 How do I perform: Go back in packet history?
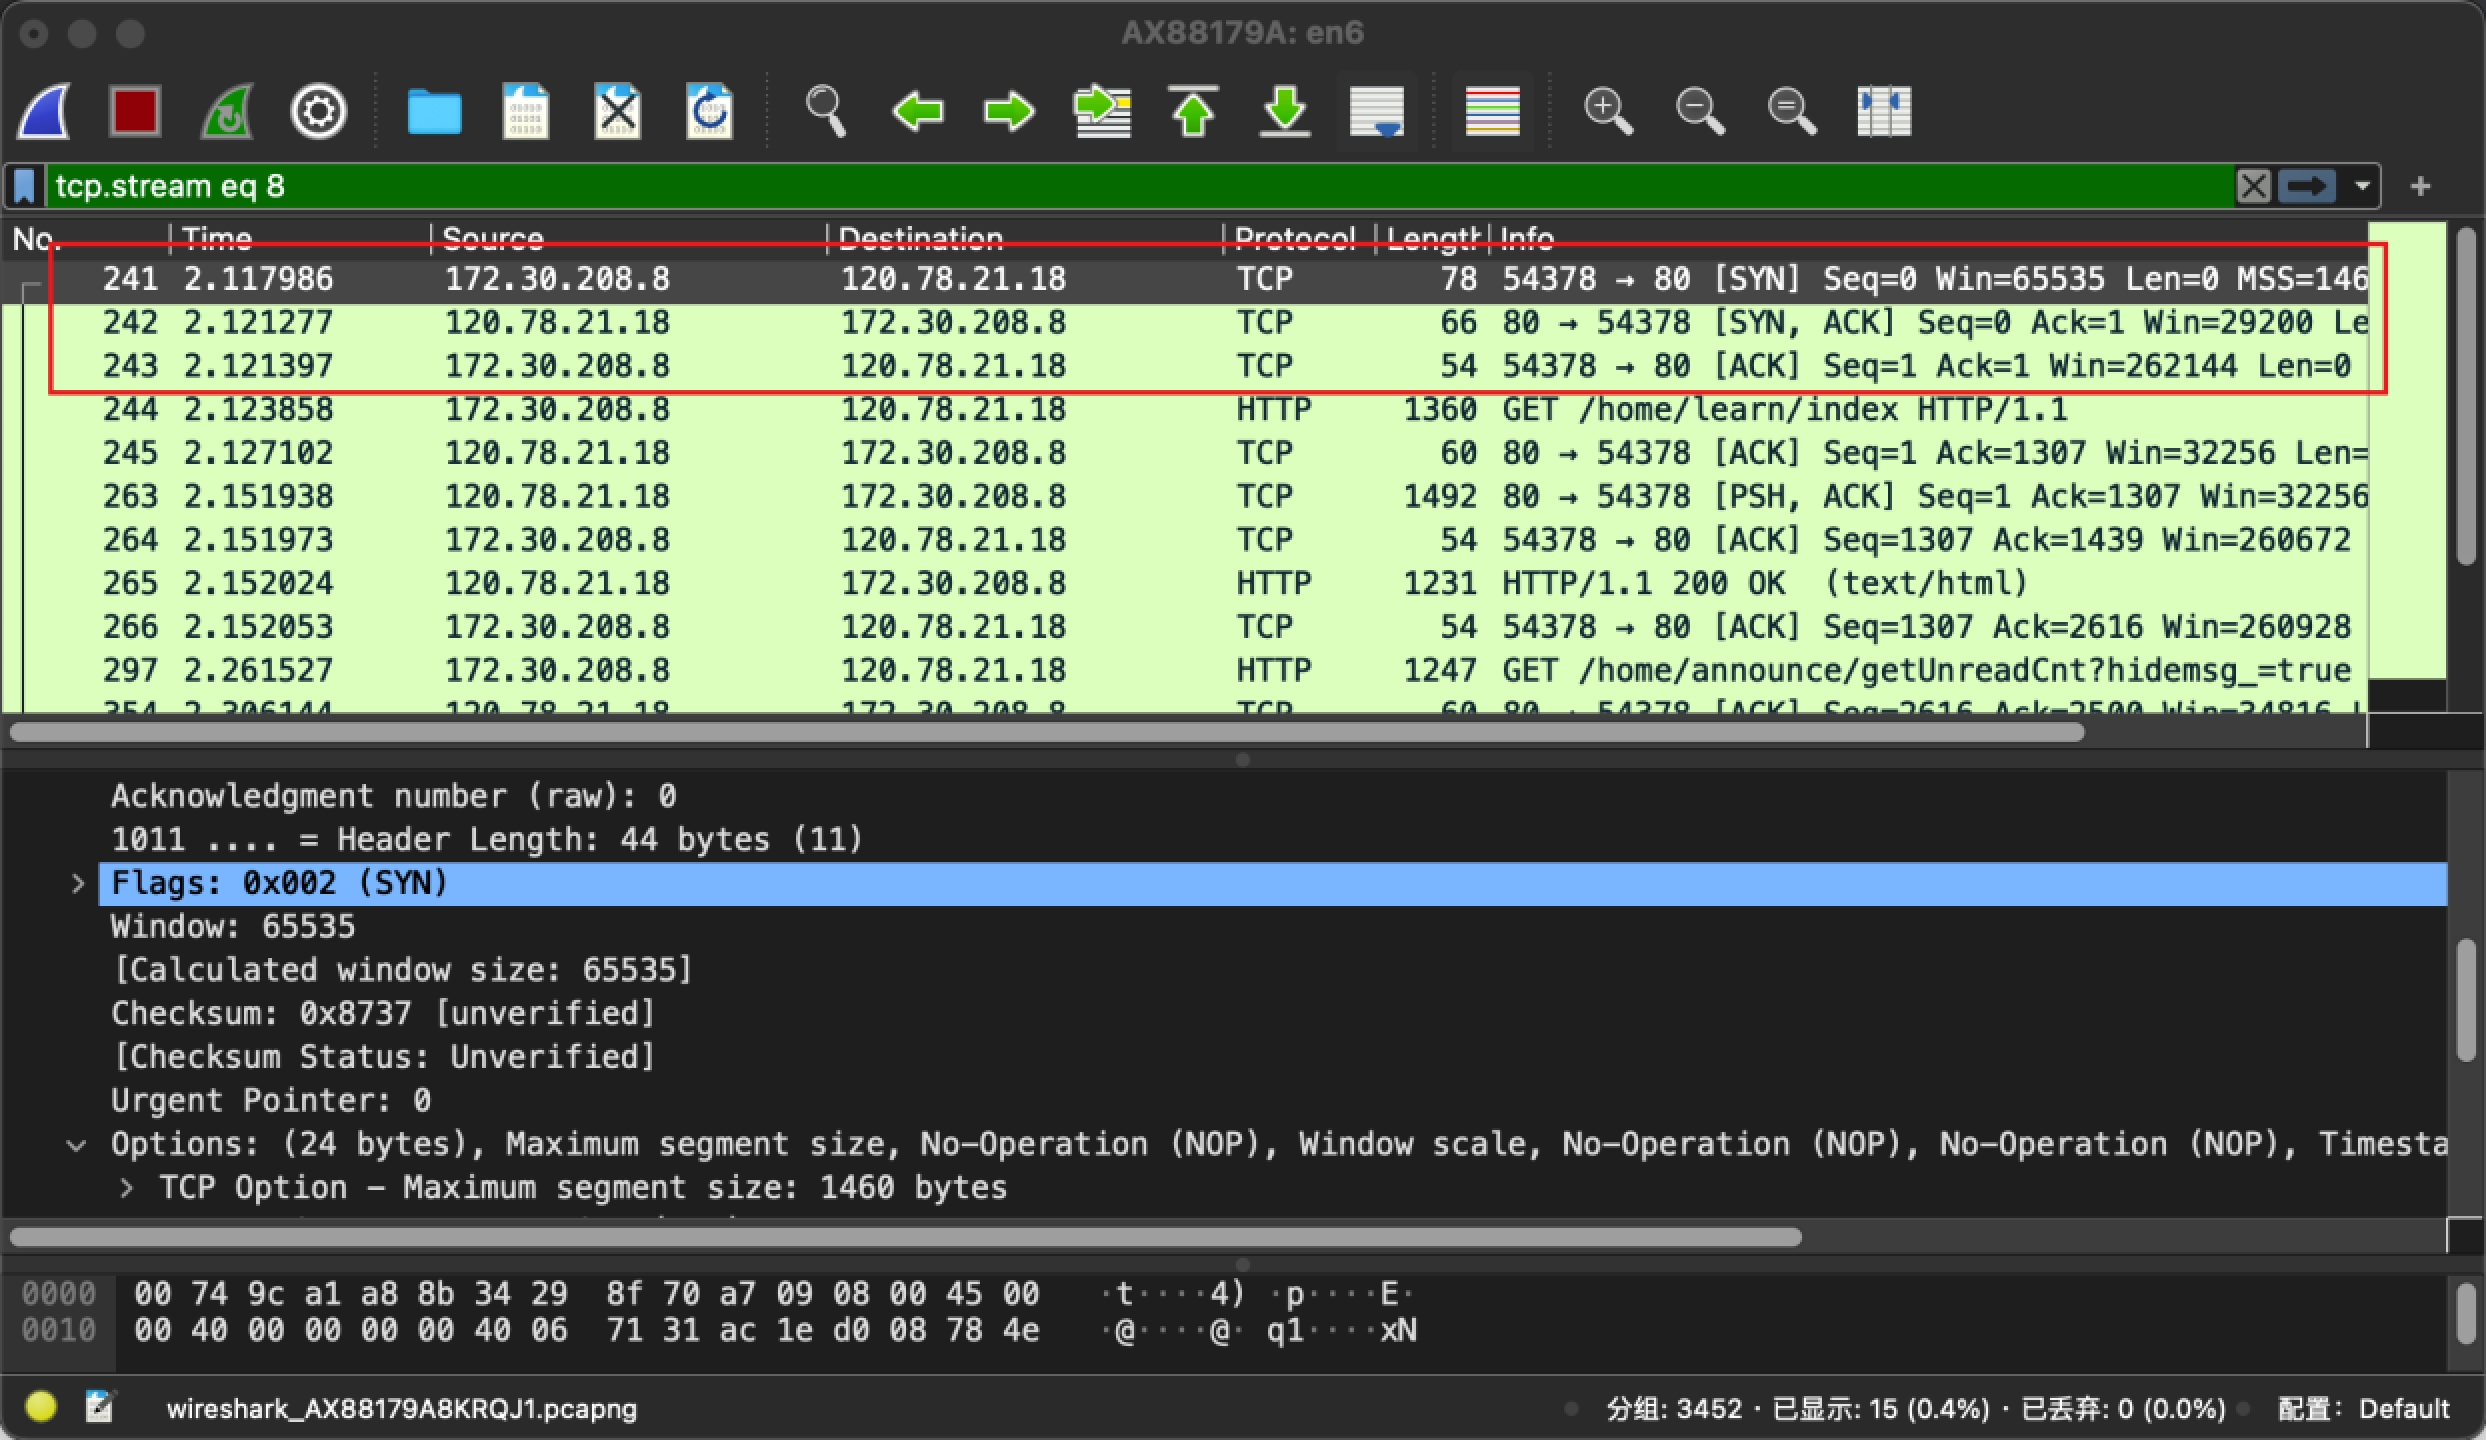click(x=917, y=111)
